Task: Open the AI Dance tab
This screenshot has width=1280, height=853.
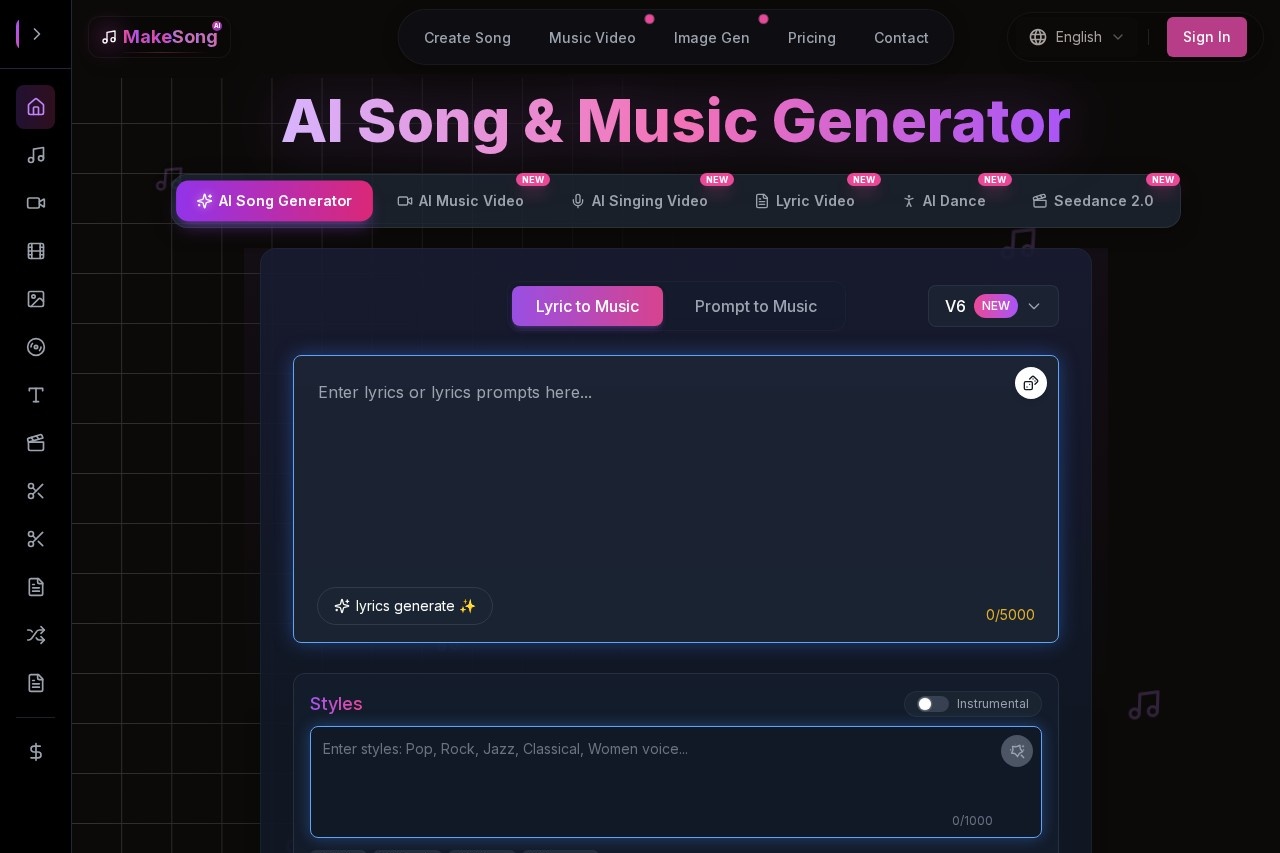Action: pos(944,201)
